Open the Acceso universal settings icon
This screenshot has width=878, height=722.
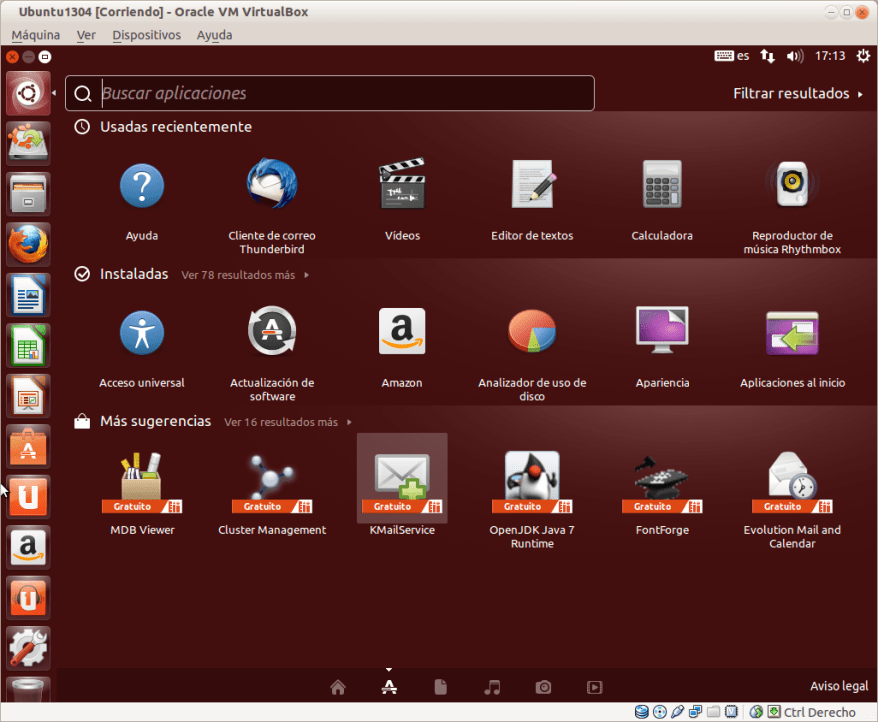click(x=142, y=333)
